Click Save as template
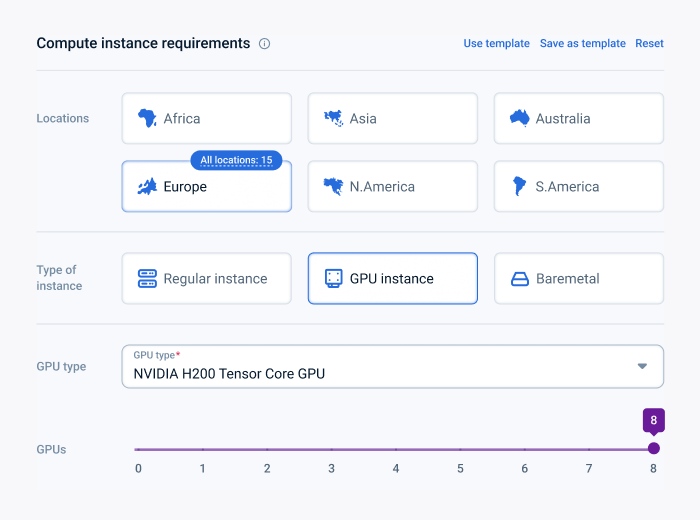The image size is (700, 520). coord(582,44)
